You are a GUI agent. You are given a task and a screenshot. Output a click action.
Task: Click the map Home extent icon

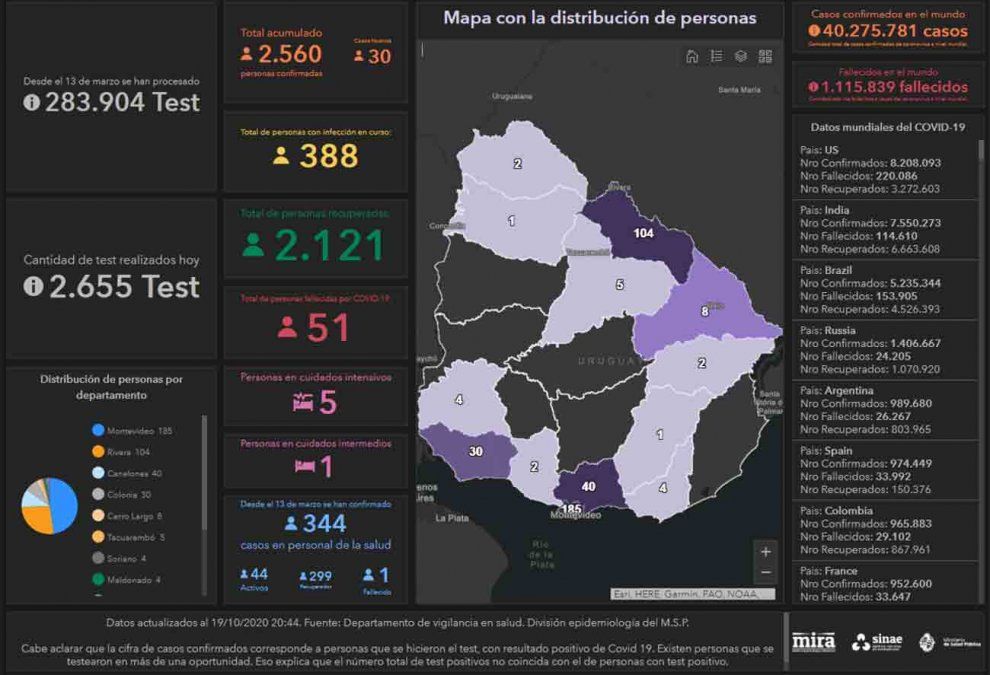click(692, 57)
